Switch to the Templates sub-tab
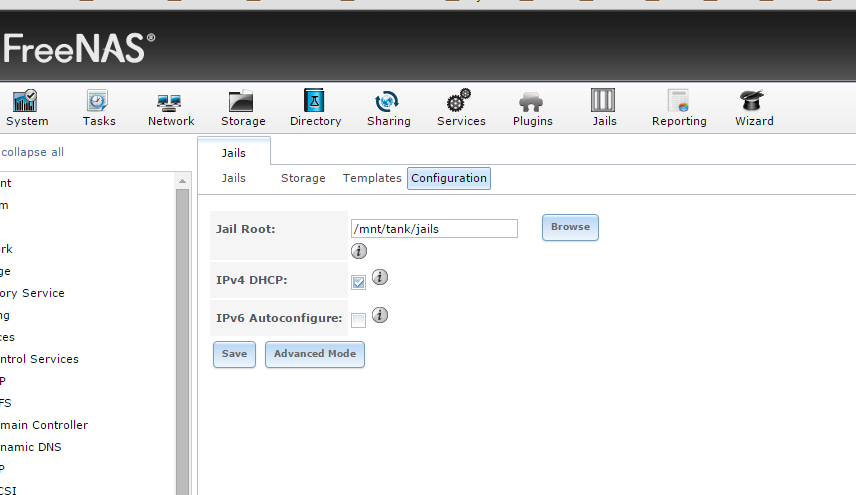The image size is (856, 495). [372, 178]
